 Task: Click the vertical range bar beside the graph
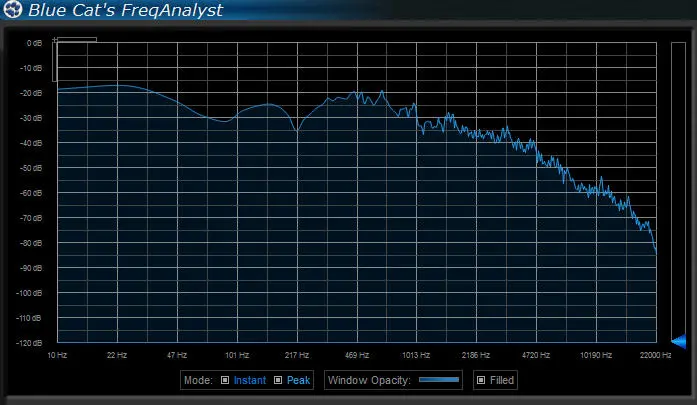point(678,191)
